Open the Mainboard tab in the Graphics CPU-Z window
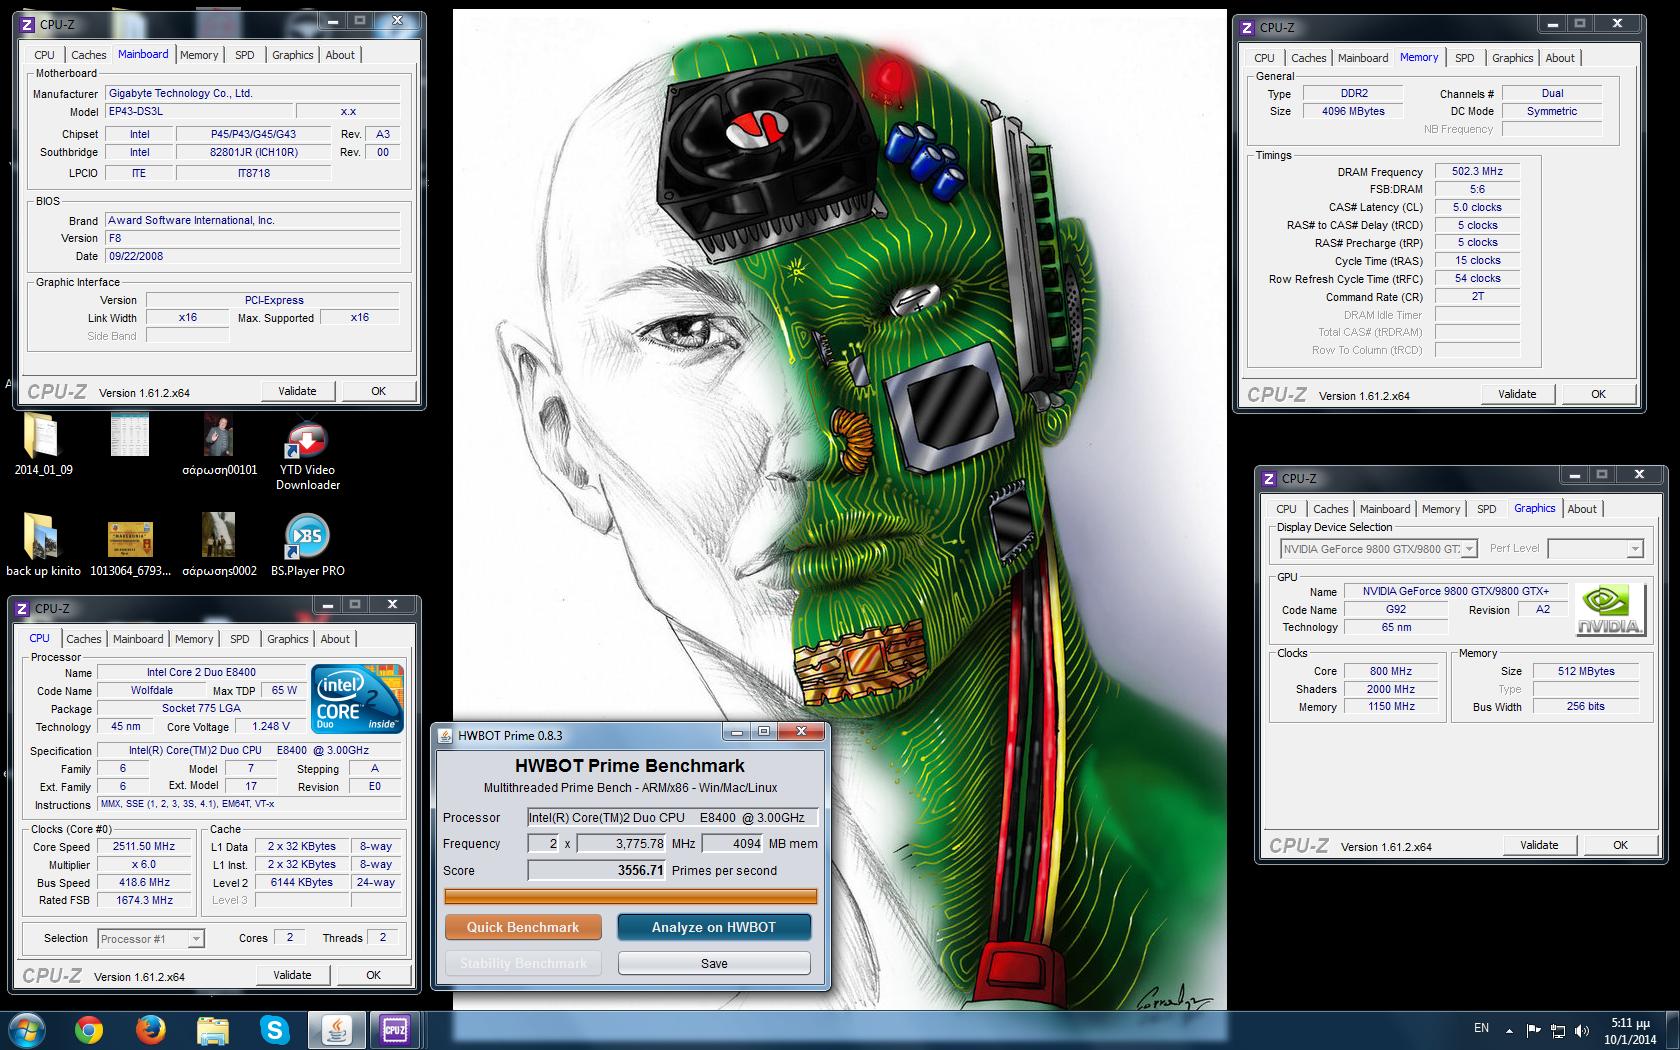The image size is (1680, 1050). click(1385, 509)
